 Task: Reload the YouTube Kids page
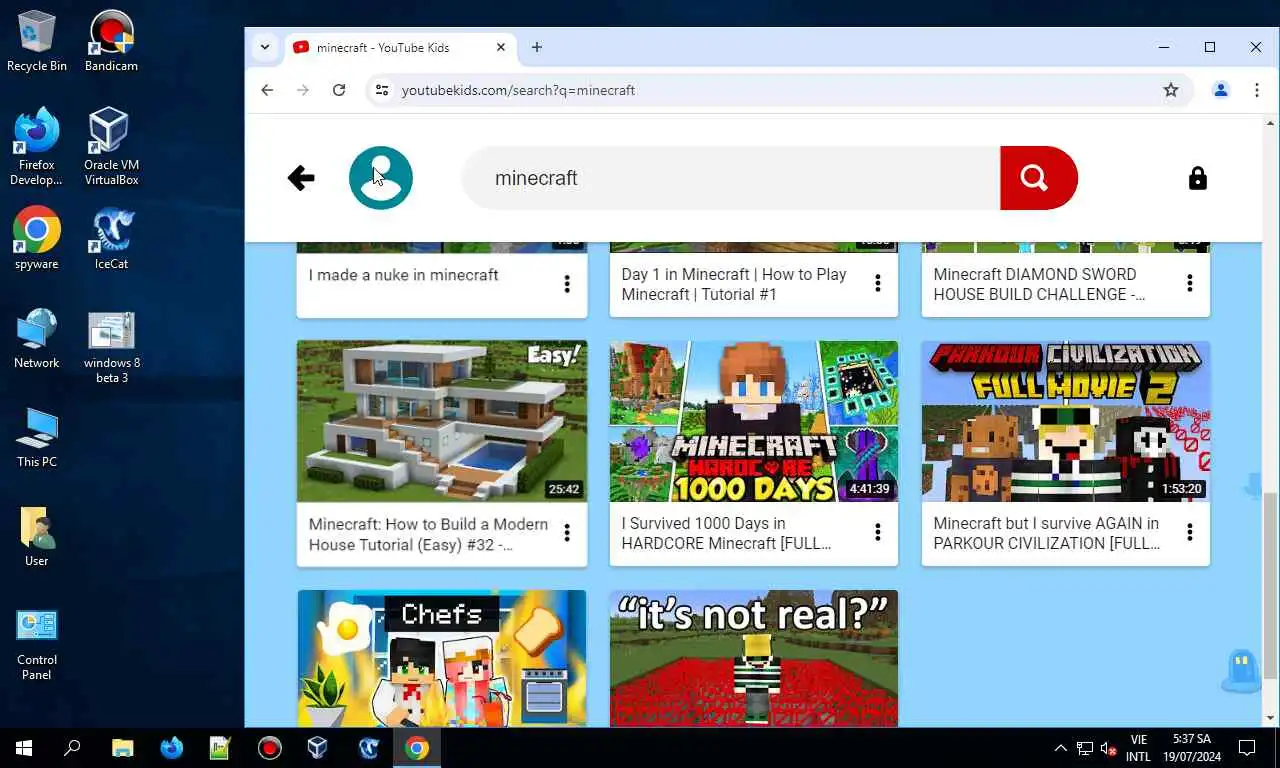pyautogui.click(x=339, y=90)
